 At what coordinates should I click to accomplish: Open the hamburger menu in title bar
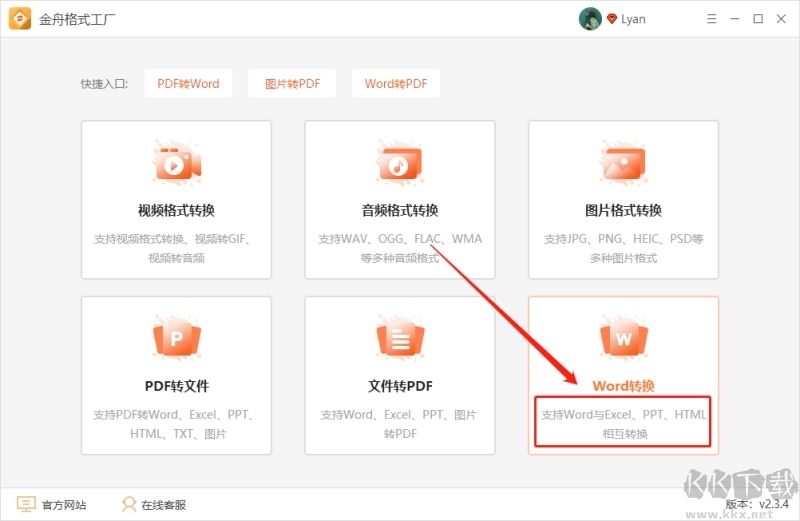[x=712, y=19]
